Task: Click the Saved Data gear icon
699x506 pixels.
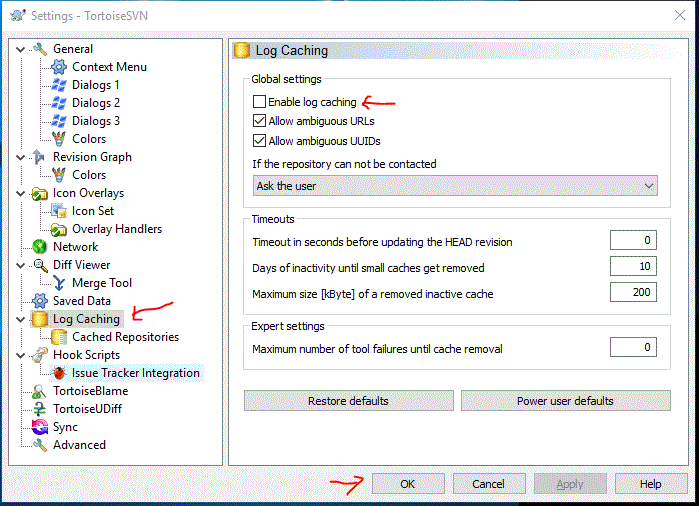Action: coord(40,301)
